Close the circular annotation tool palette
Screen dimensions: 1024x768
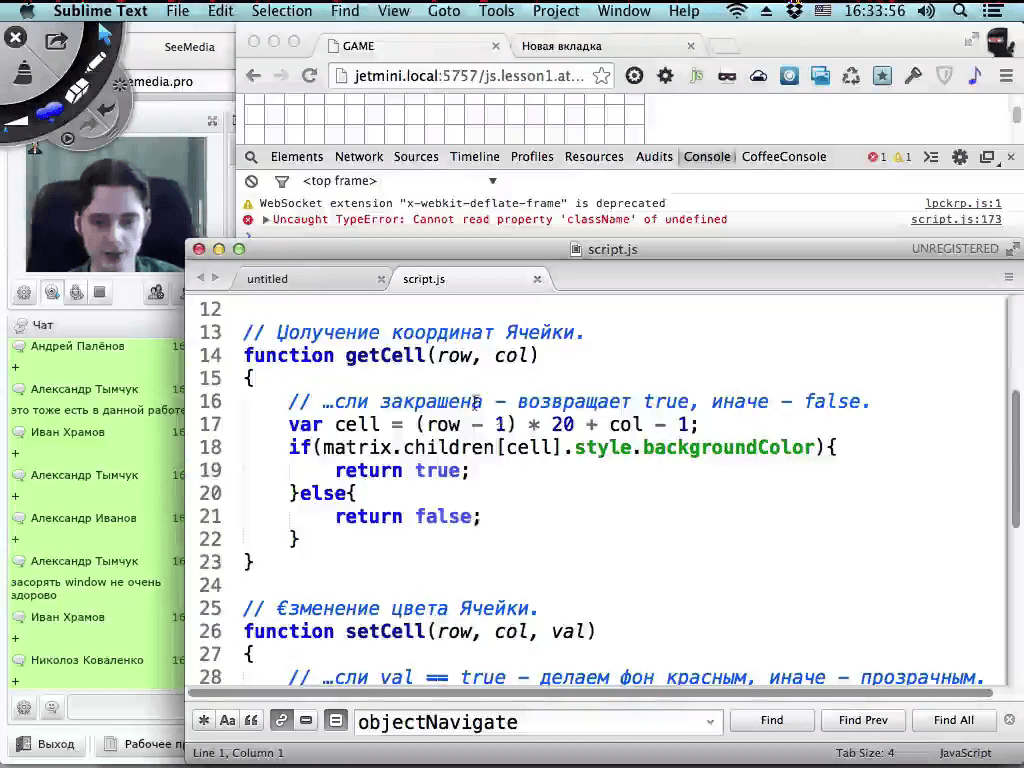[x=15, y=38]
